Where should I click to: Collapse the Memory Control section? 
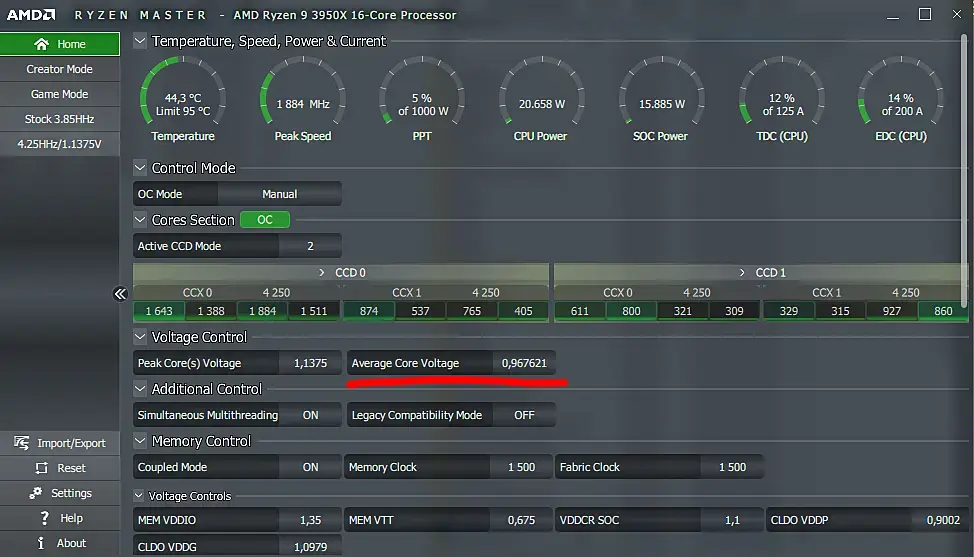pos(140,441)
